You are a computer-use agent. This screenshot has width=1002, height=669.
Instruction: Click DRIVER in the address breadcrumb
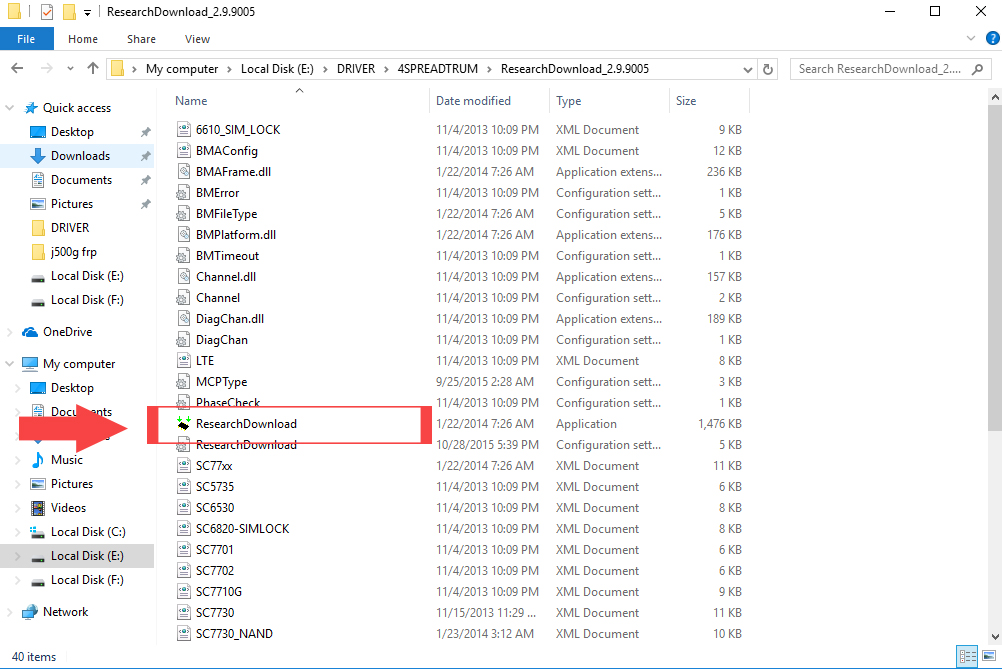[x=356, y=69]
